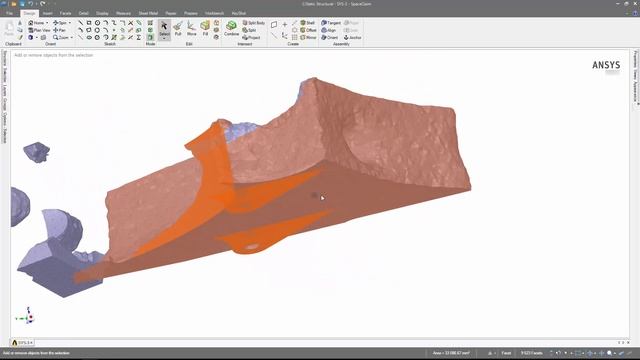Screen dimensions: 640x360
Task: Select the Zoom tool
Action: 61,38
